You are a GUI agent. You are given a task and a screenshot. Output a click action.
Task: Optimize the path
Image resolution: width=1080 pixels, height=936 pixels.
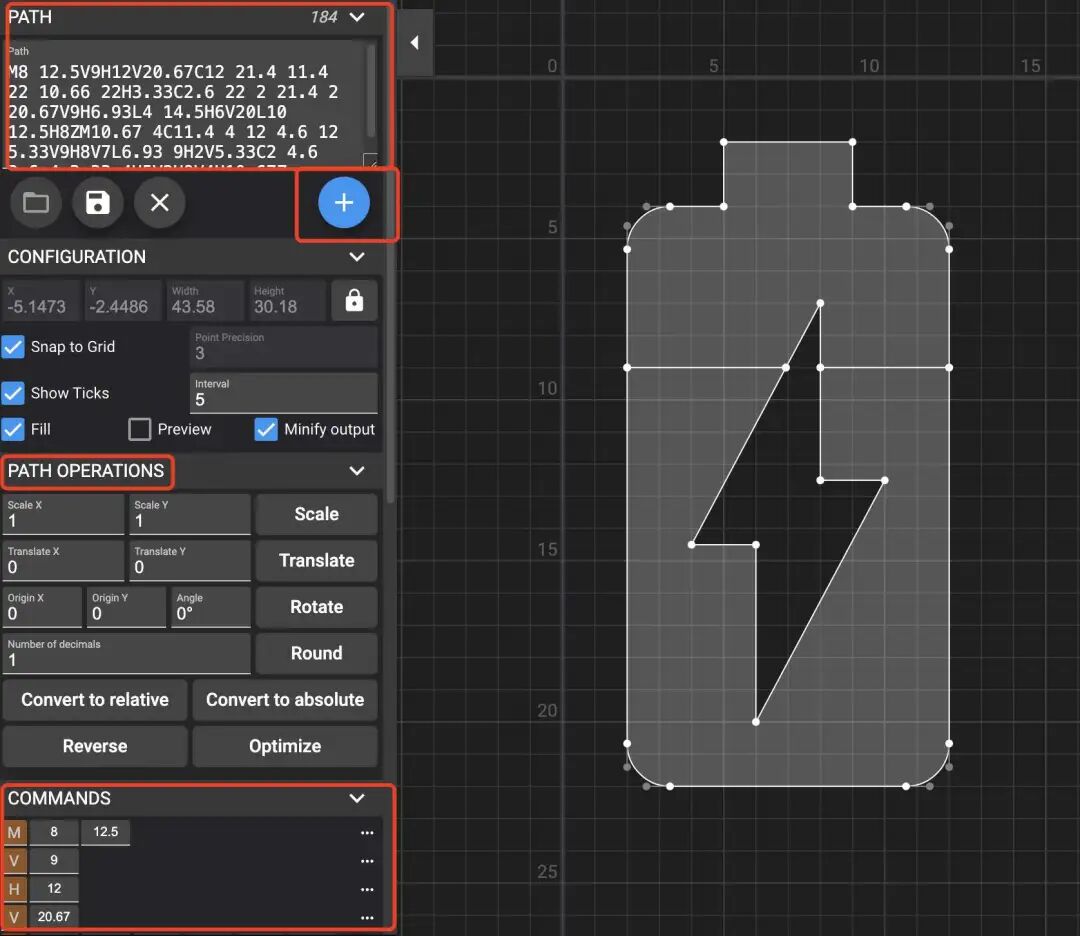(x=285, y=746)
